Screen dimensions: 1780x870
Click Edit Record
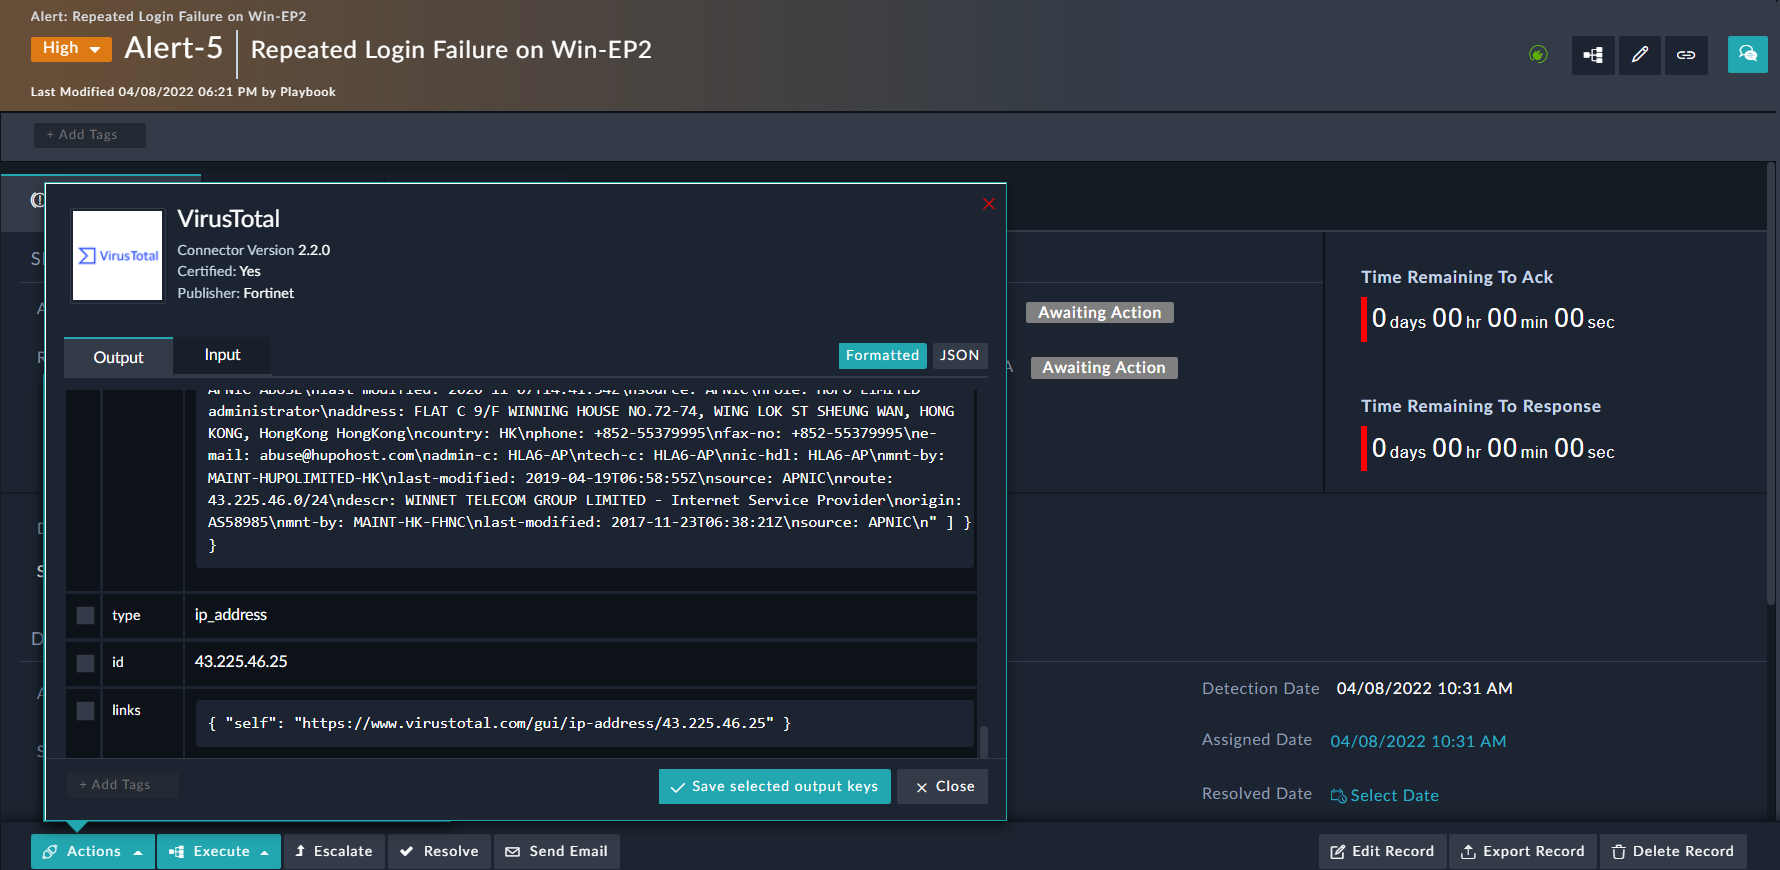(x=1382, y=851)
